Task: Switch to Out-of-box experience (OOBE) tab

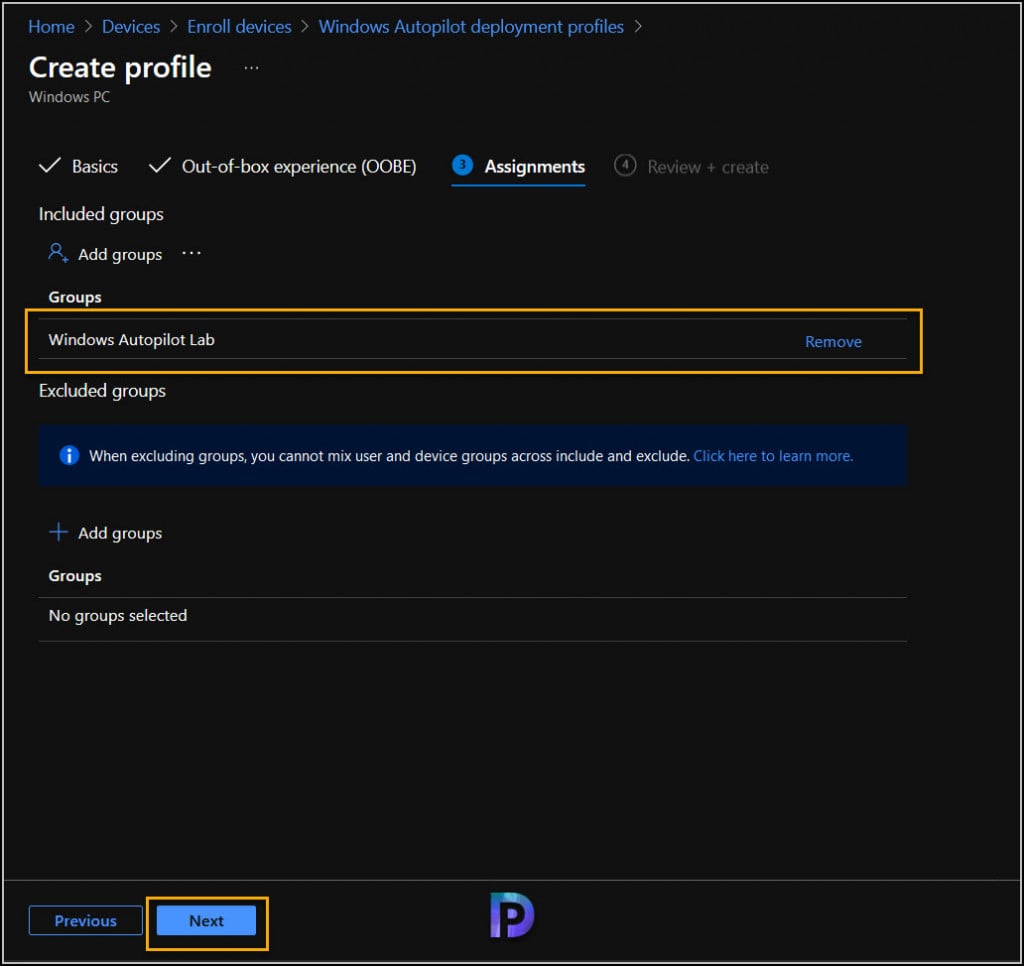Action: click(282, 167)
